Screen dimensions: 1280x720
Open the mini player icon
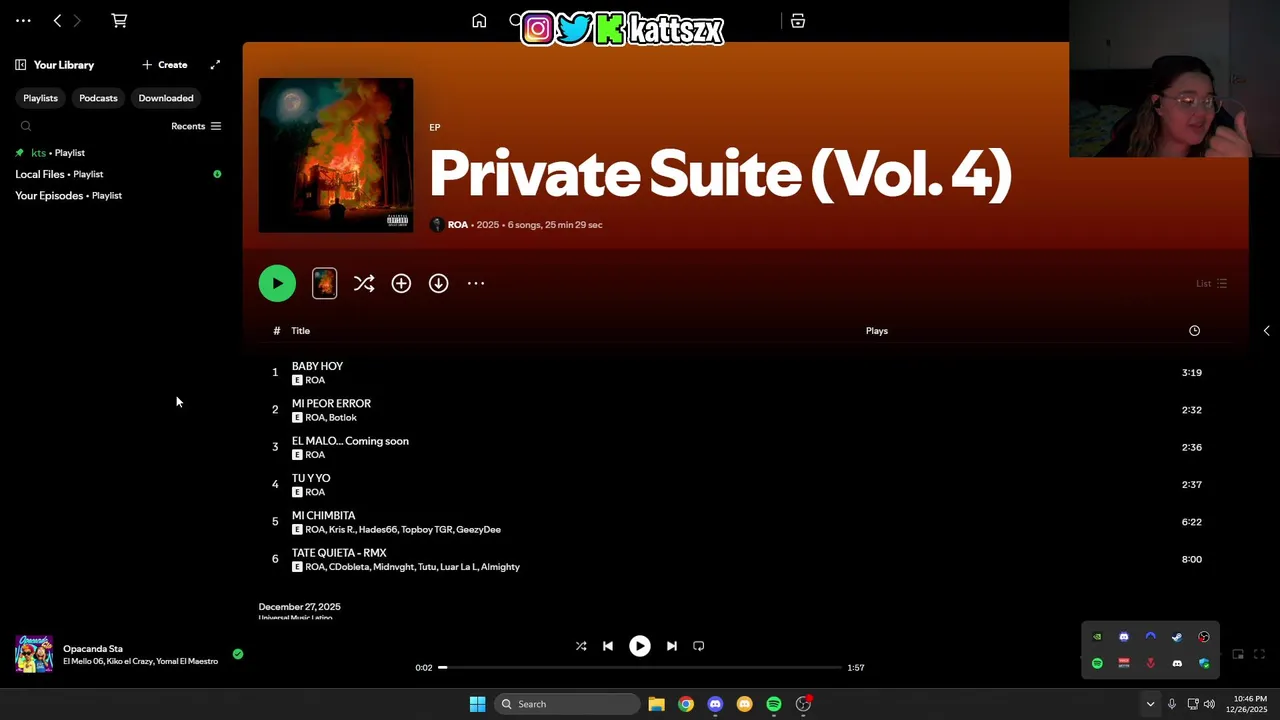[x=1238, y=655]
